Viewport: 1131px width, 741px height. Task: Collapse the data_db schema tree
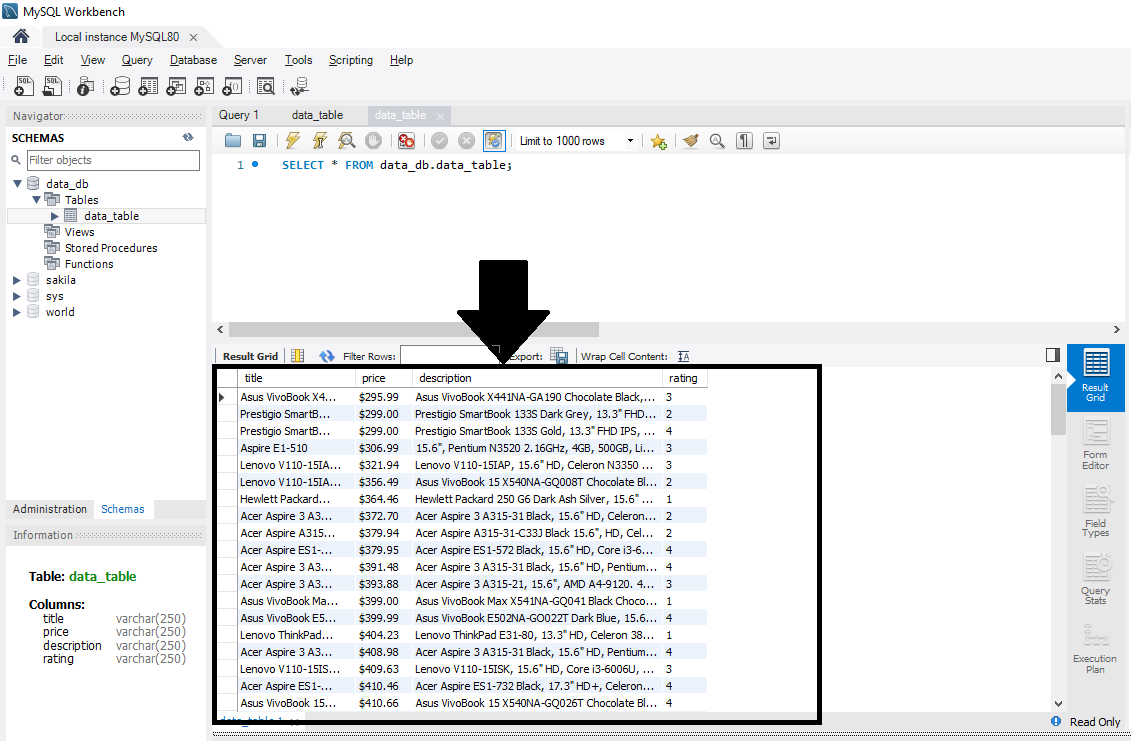pos(17,184)
